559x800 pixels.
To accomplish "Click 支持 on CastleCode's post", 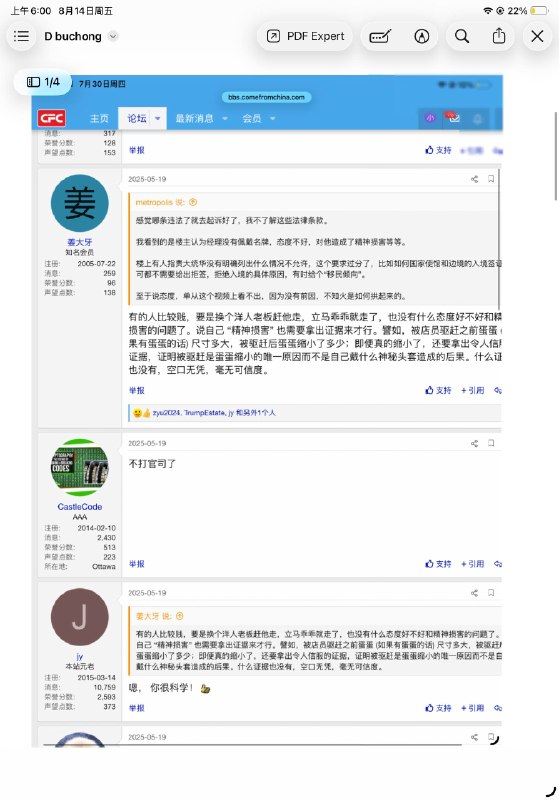I will [x=438, y=564].
